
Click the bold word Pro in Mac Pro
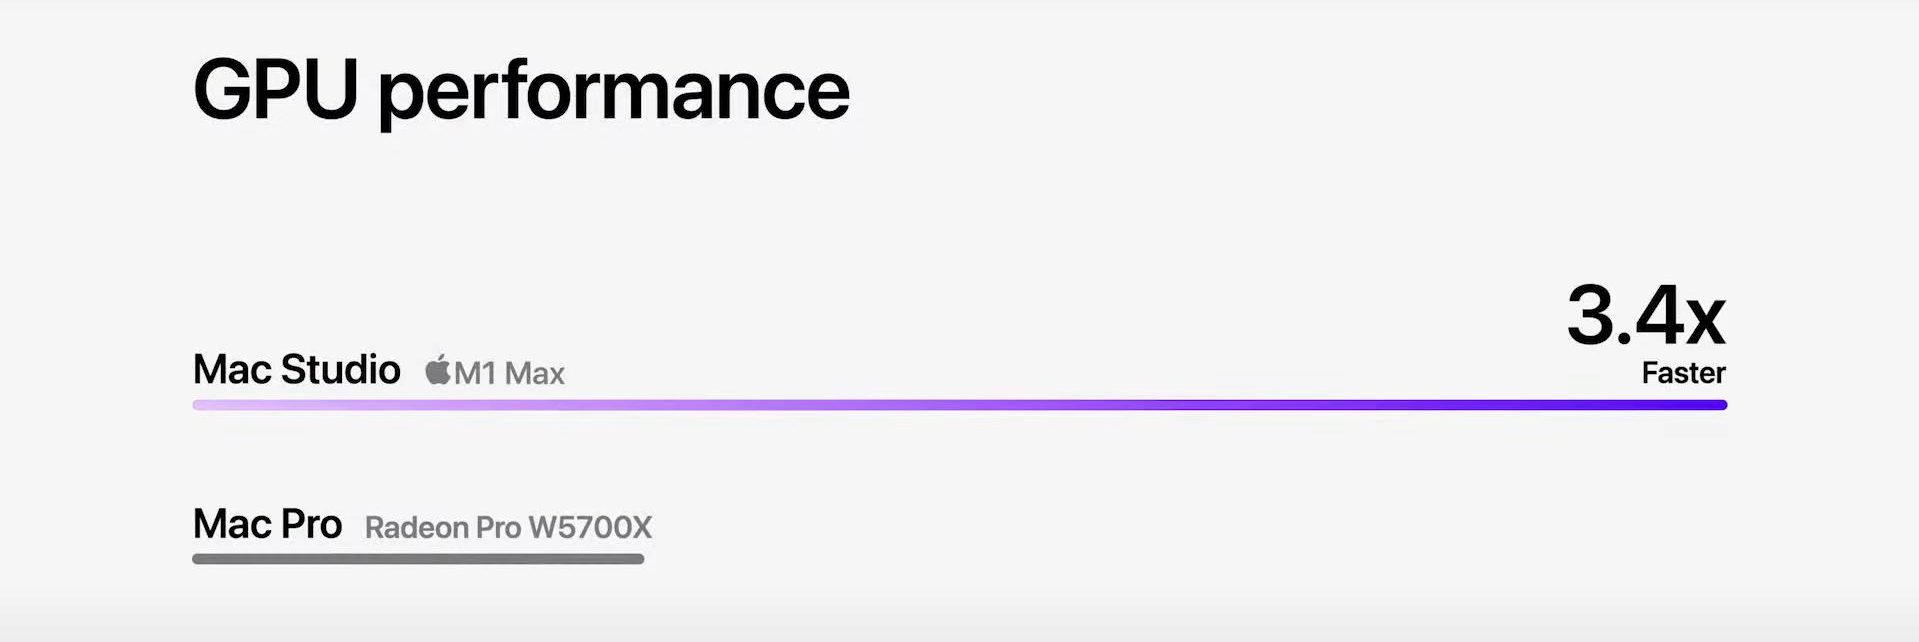[x=309, y=524]
